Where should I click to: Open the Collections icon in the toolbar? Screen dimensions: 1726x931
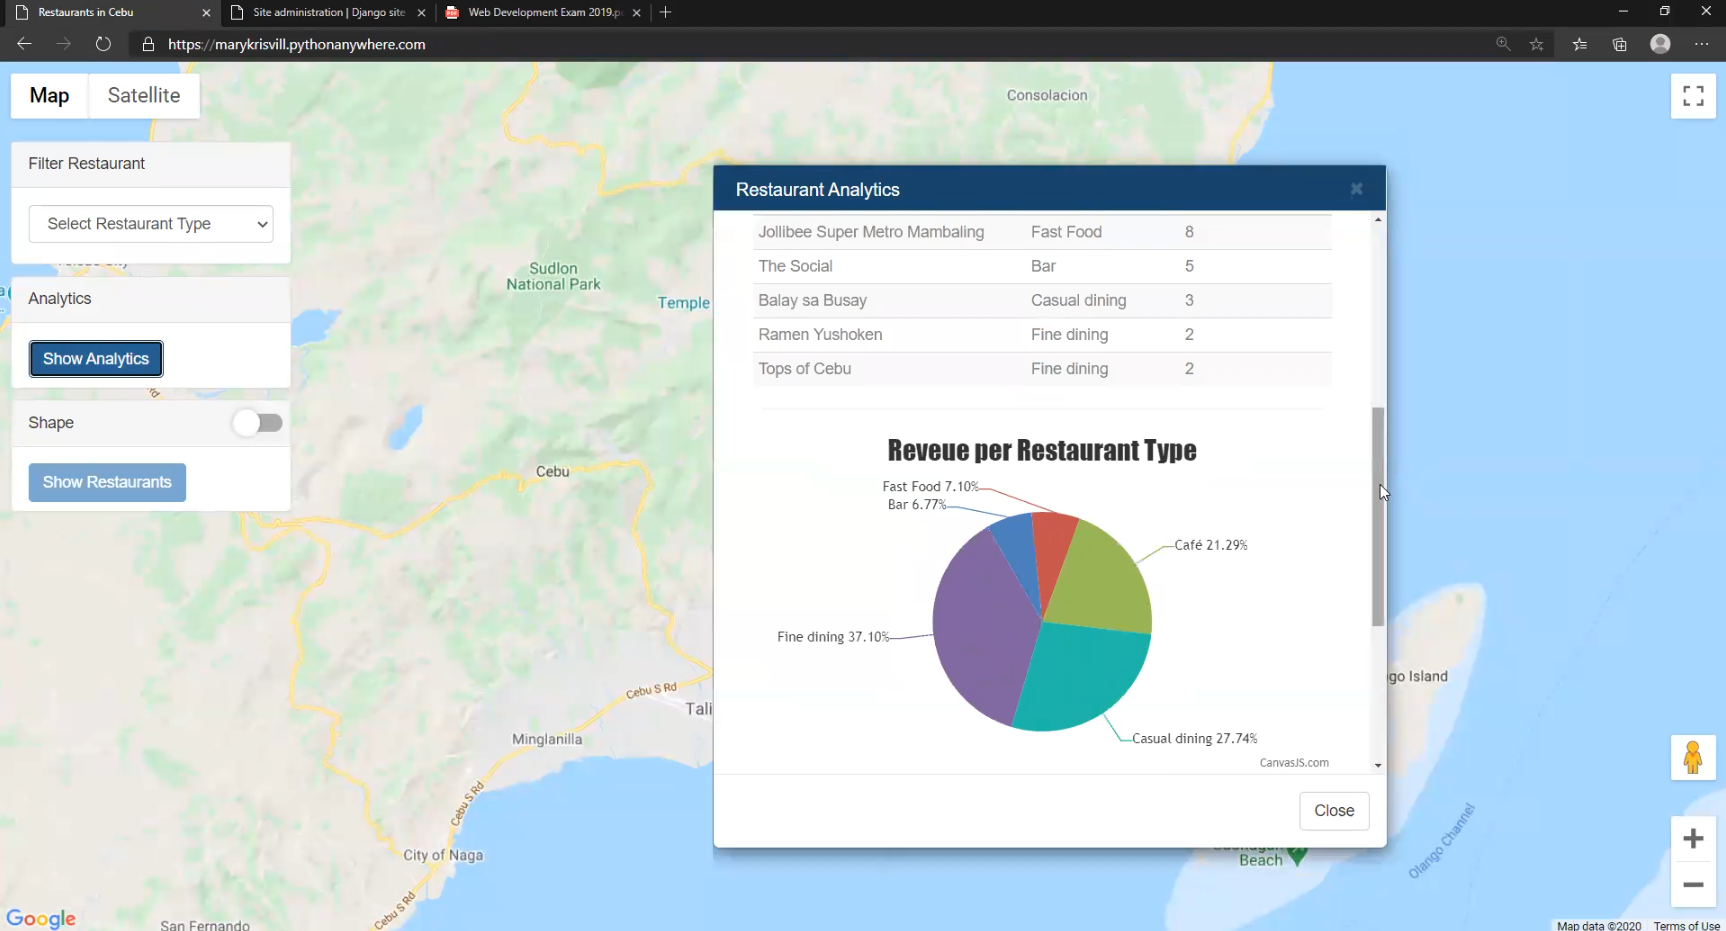pos(1620,44)
